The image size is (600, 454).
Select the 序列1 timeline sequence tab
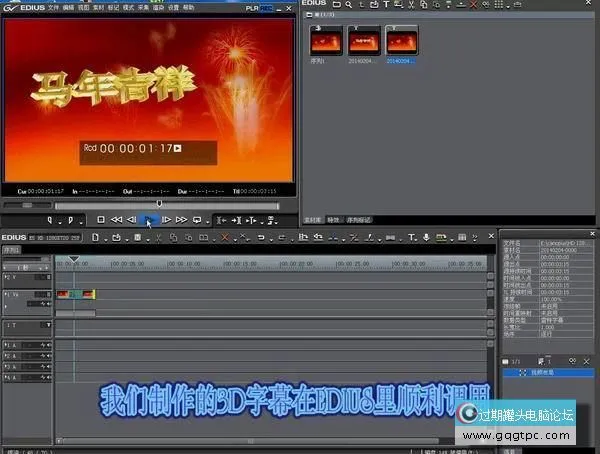pos(11,250)
